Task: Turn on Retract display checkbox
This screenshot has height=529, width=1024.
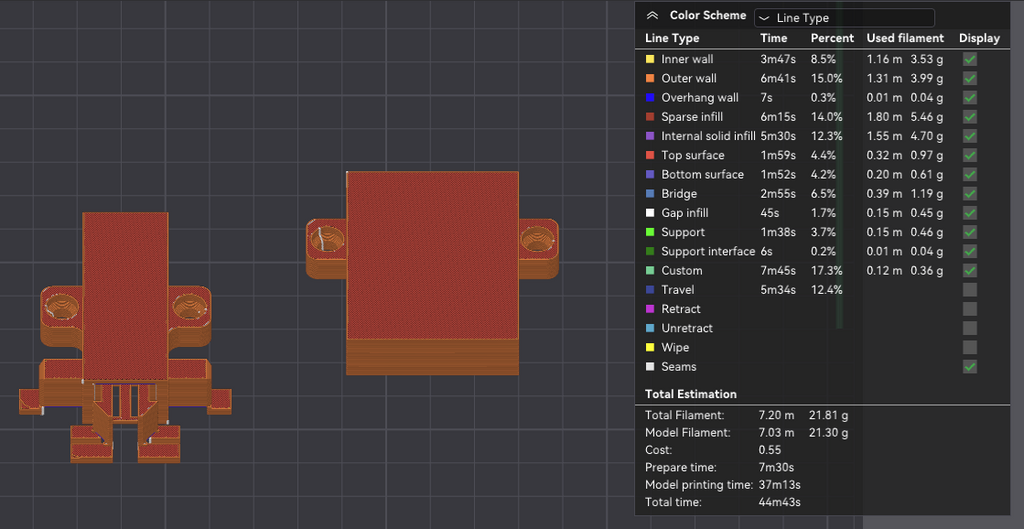Action: pos(970,309)
